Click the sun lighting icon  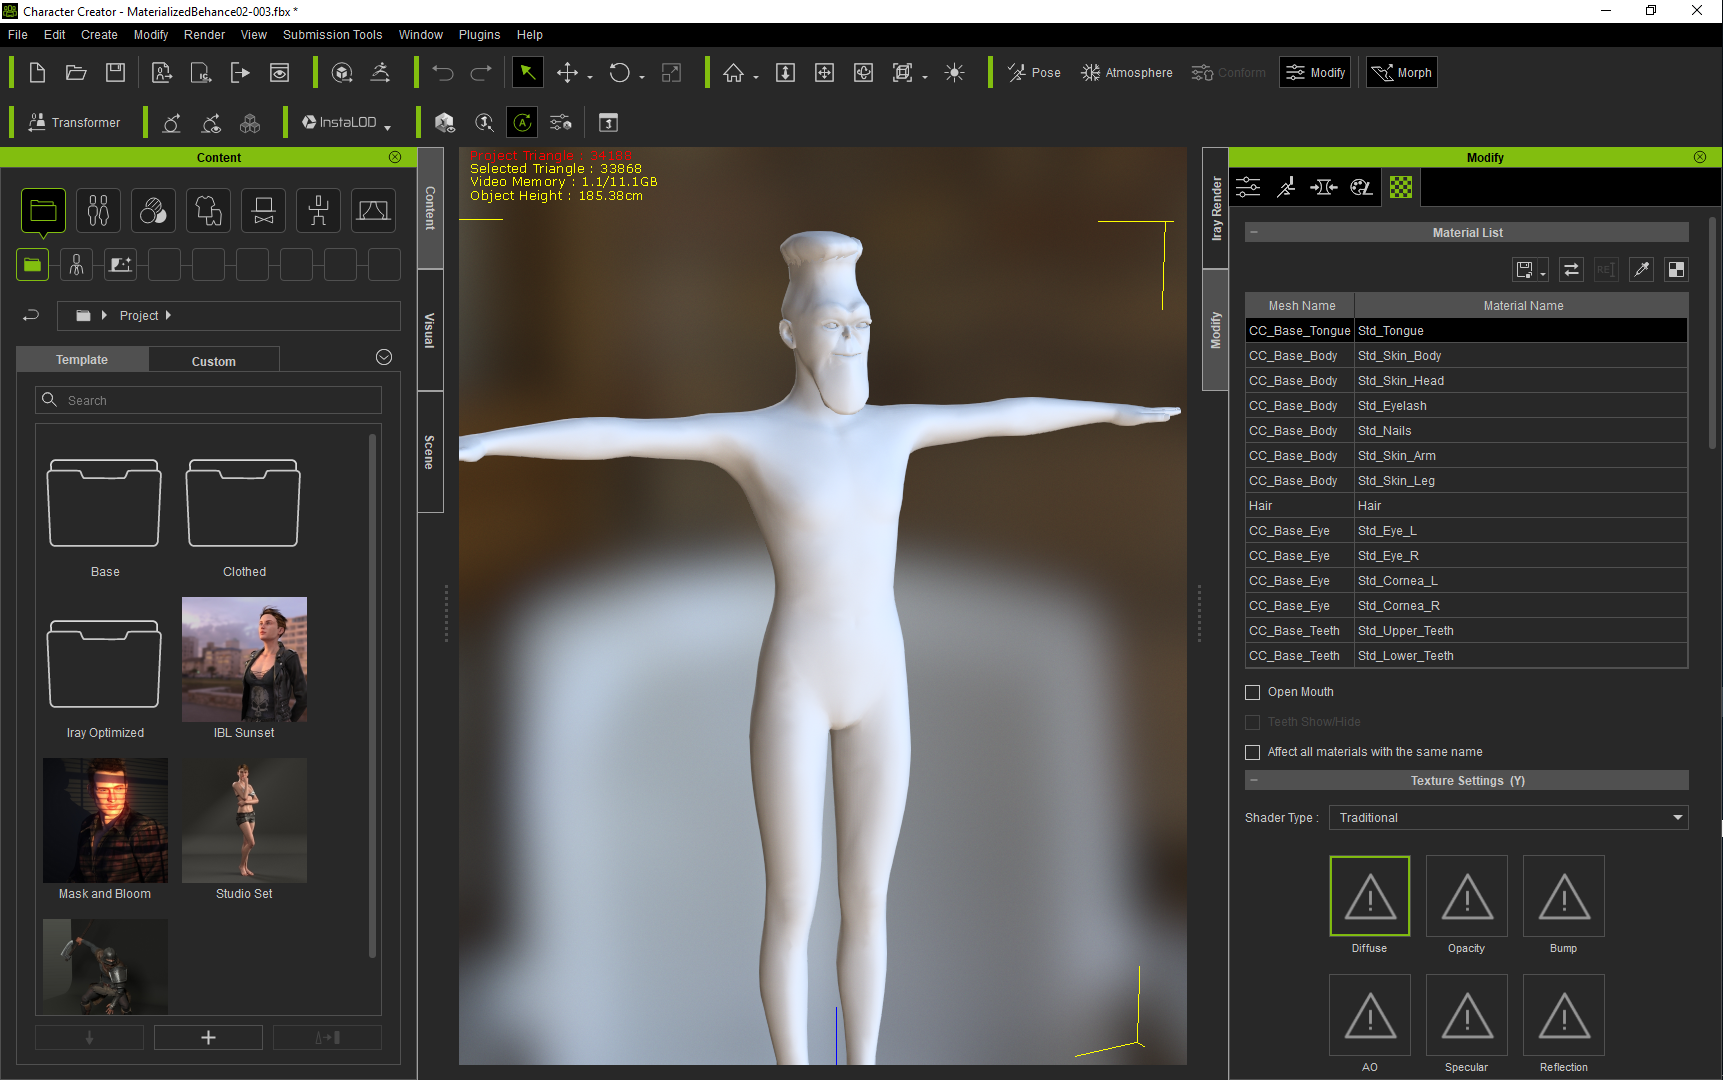[954, 73]
